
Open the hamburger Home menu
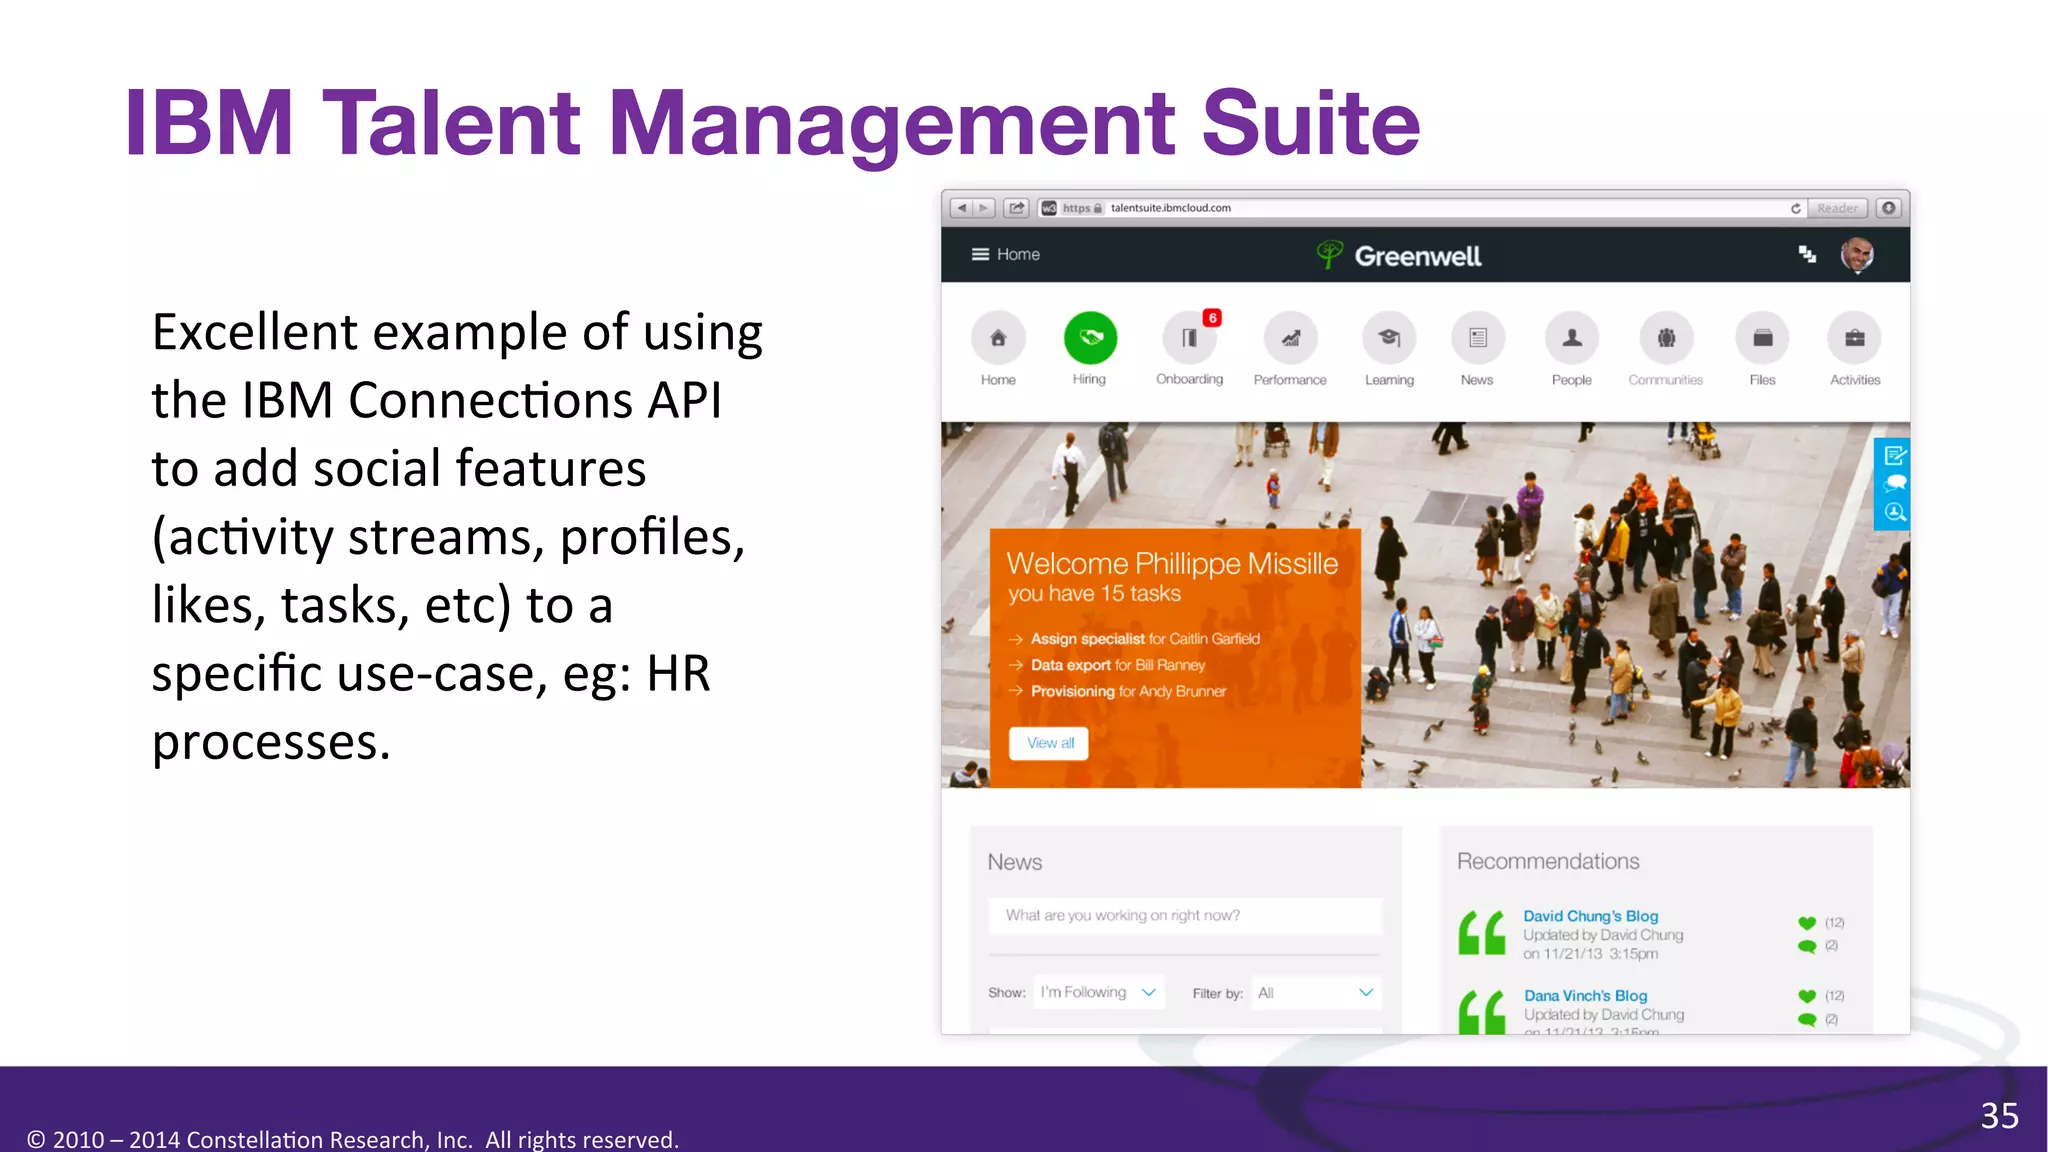point(1005,254)
